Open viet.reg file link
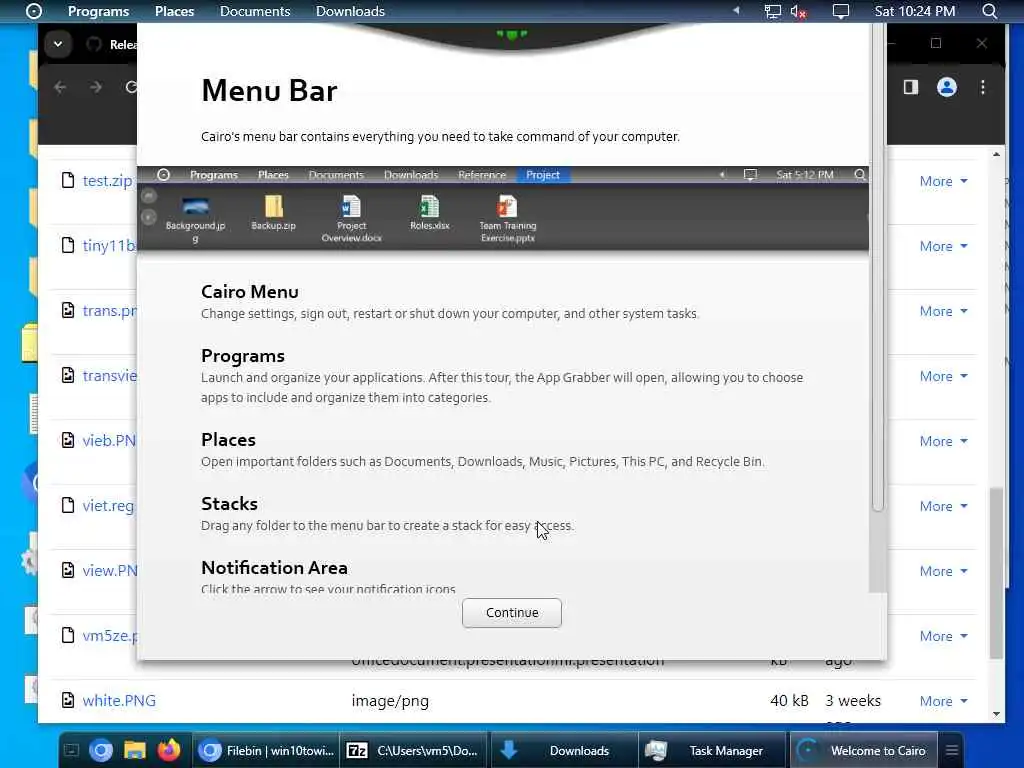The image size is (1024, 768). pyautogui.click(x=108, y=505)
